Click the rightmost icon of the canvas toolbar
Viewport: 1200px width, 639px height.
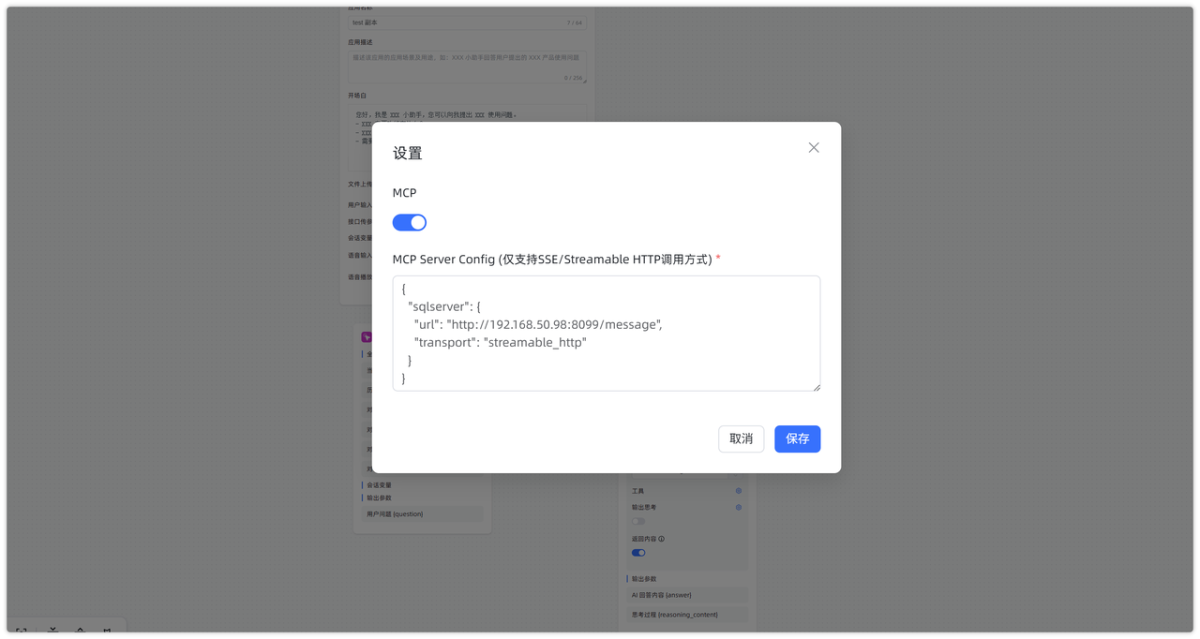pyautogui.click(x=108, y=630)
